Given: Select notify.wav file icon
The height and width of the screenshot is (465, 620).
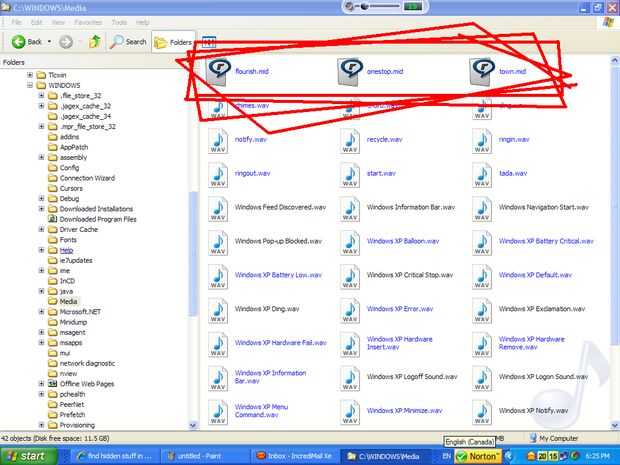Looking at the screenshot, I should click(218, 141).
